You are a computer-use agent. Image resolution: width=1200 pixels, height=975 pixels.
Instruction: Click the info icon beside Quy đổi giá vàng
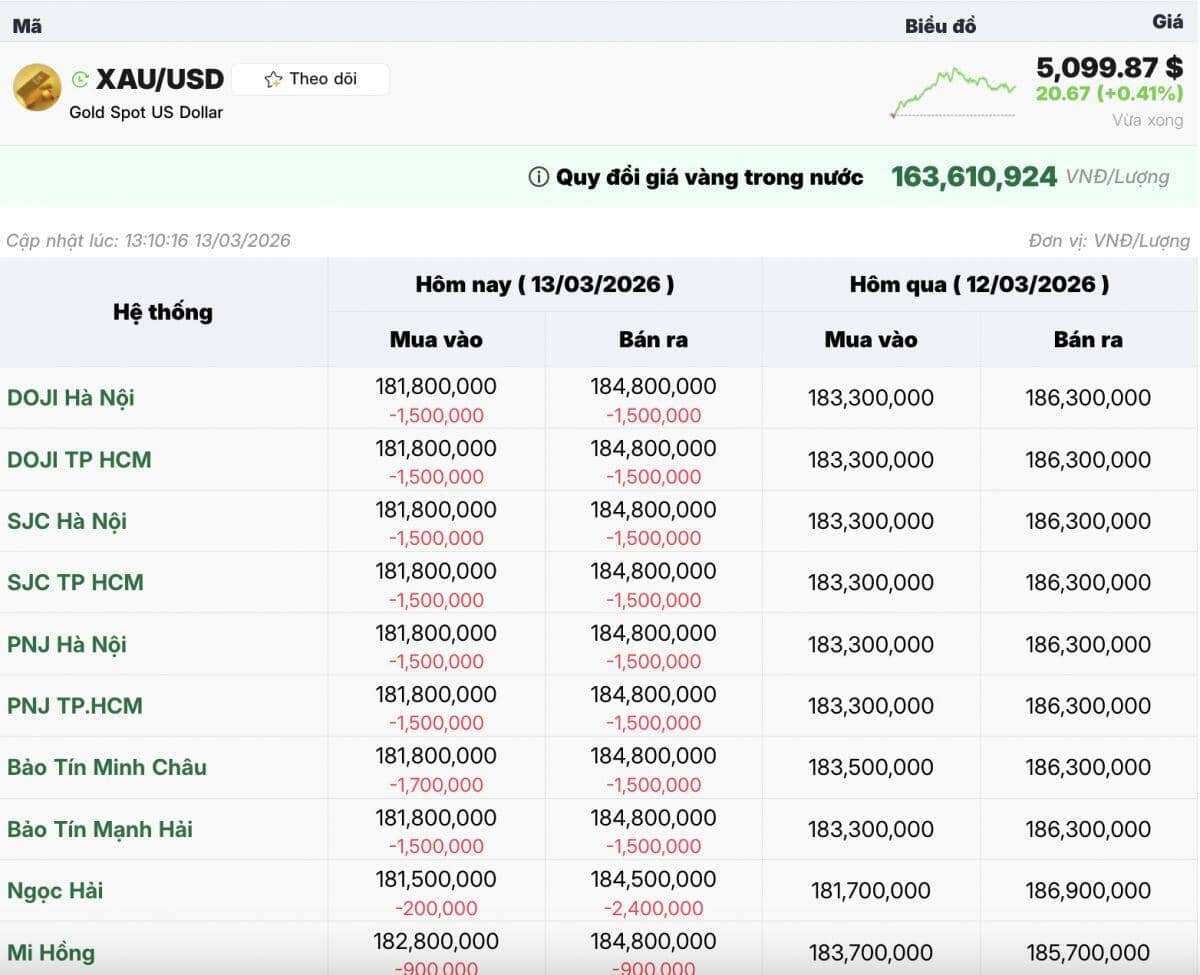538,177
